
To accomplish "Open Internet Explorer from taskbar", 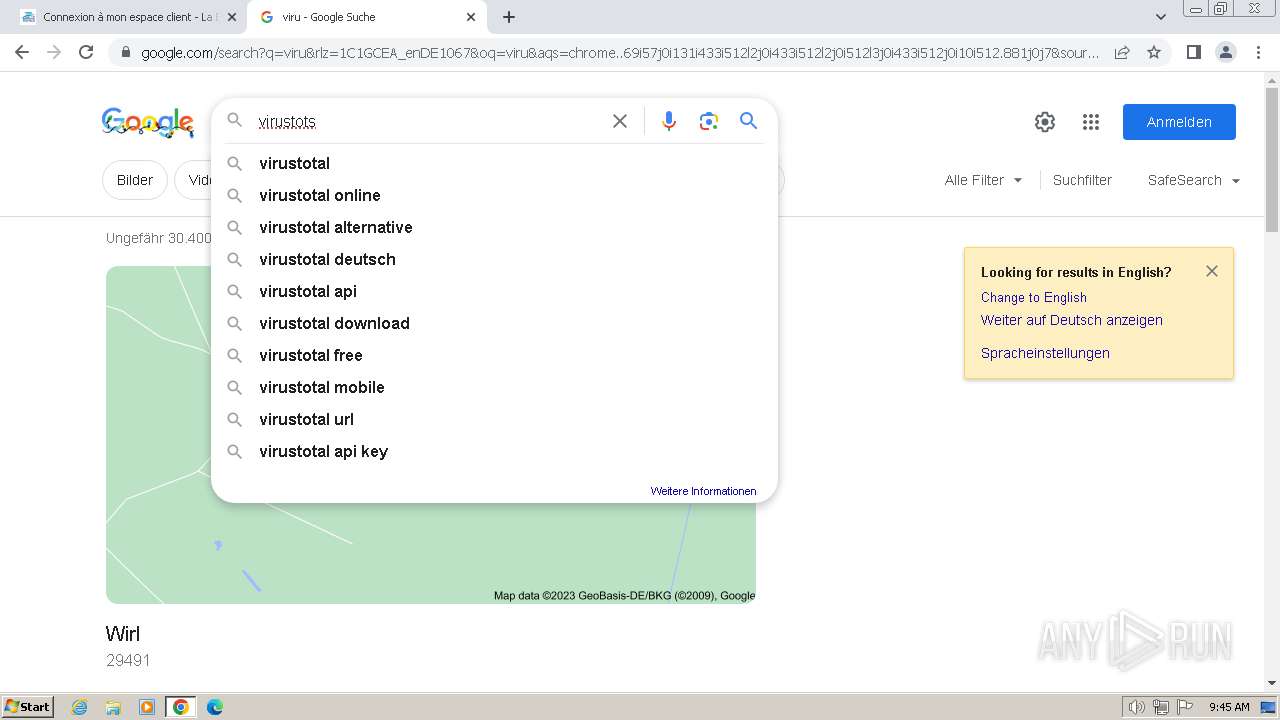I will [x=80, y=707].
